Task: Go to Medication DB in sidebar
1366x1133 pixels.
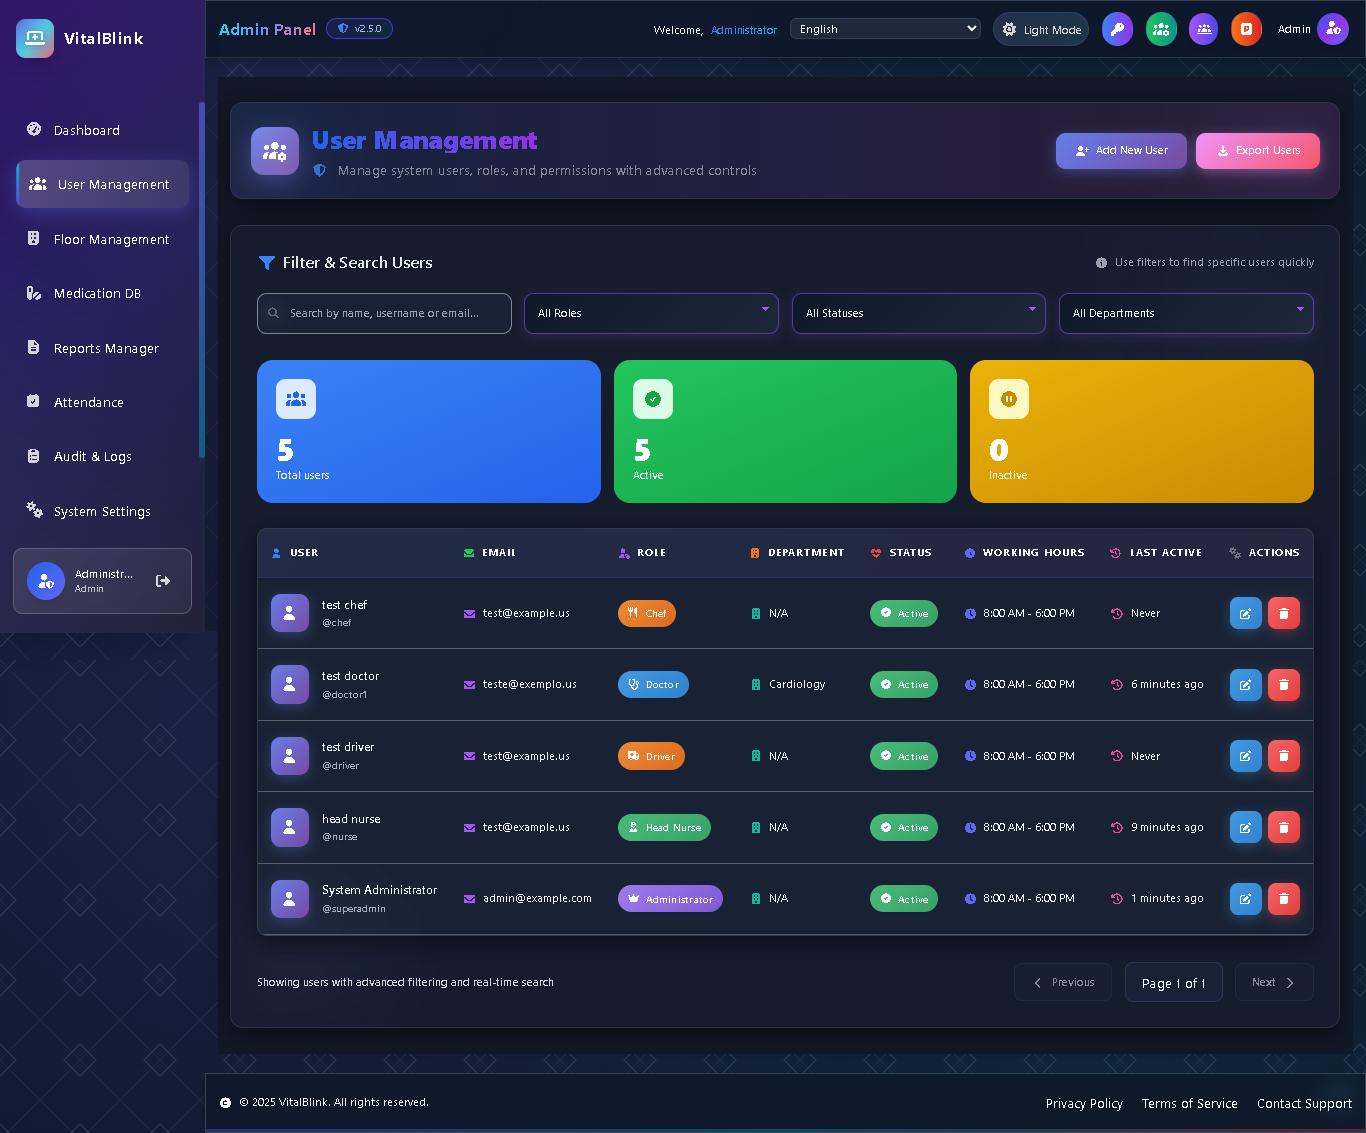Action: pos(97,293)
